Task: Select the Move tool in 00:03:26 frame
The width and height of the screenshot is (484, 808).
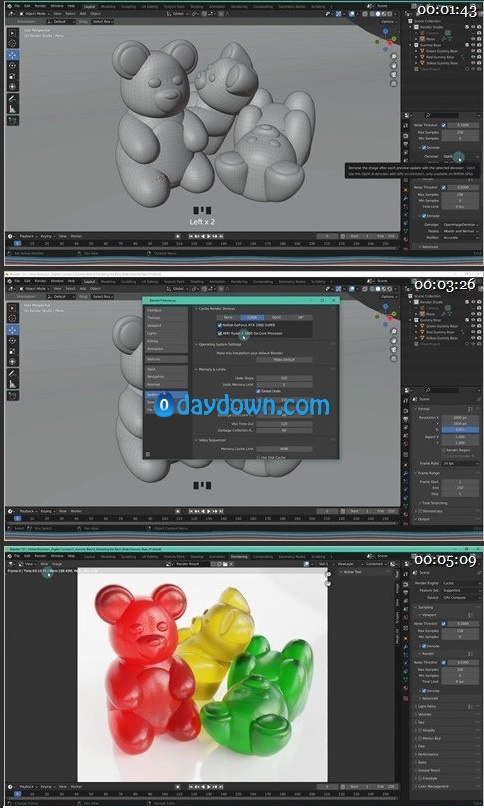Action: pyautogui.click(x=12, y=329)
